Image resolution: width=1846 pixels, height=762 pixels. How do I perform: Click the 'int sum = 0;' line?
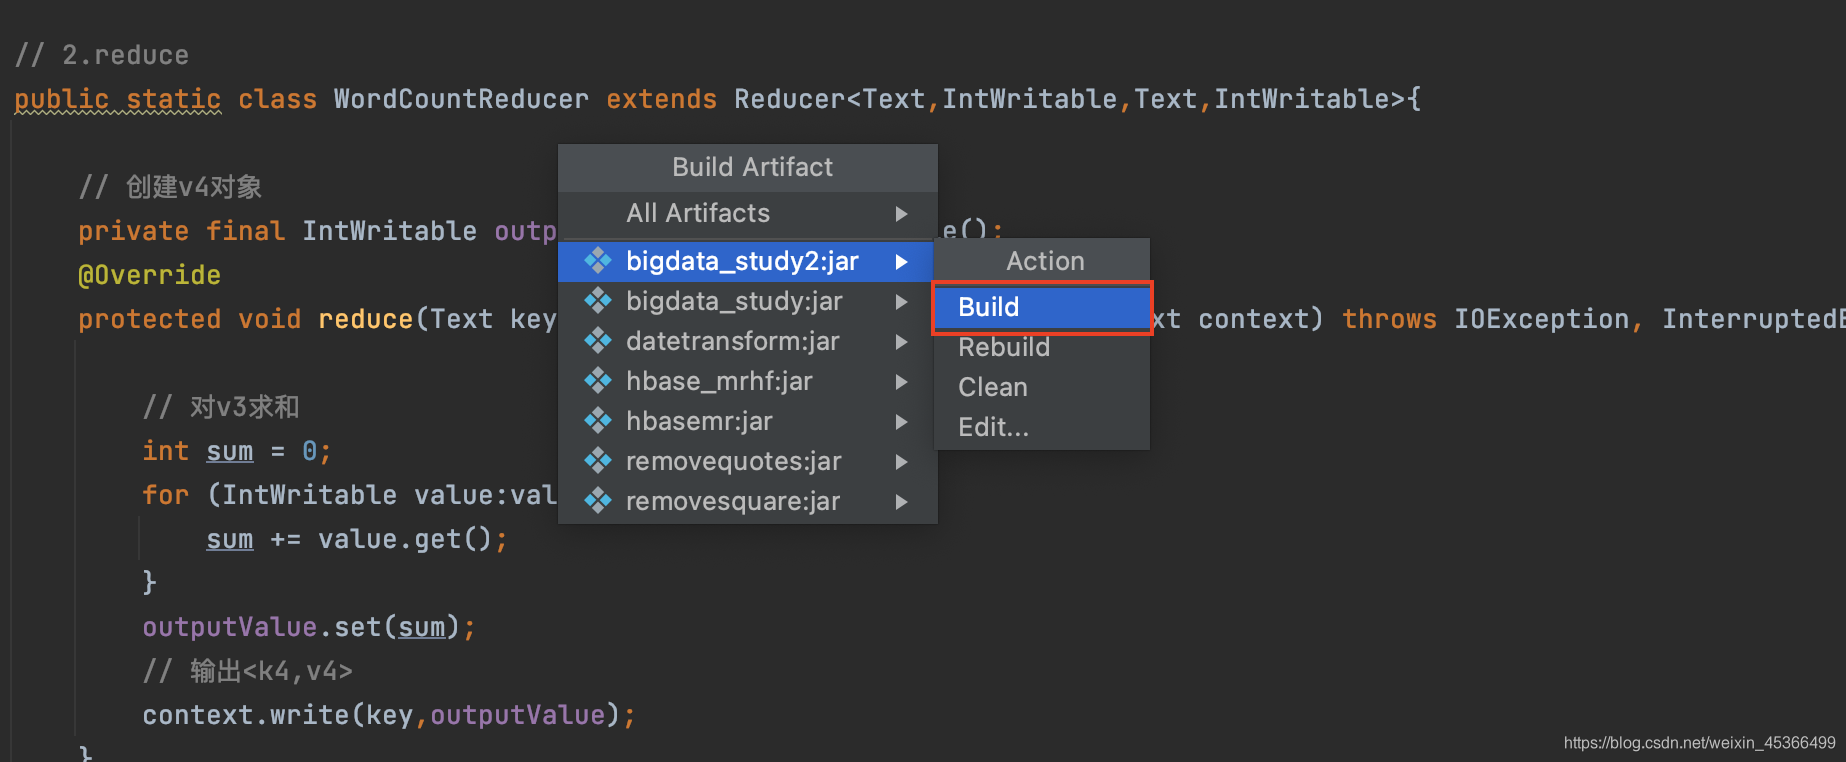[236, 451]
